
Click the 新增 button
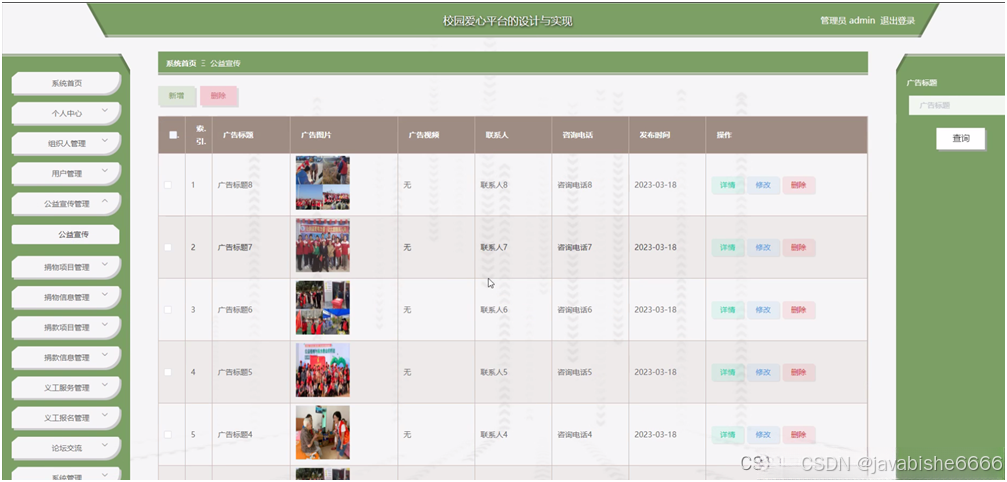pyautogui.click(x=176, y=96)
